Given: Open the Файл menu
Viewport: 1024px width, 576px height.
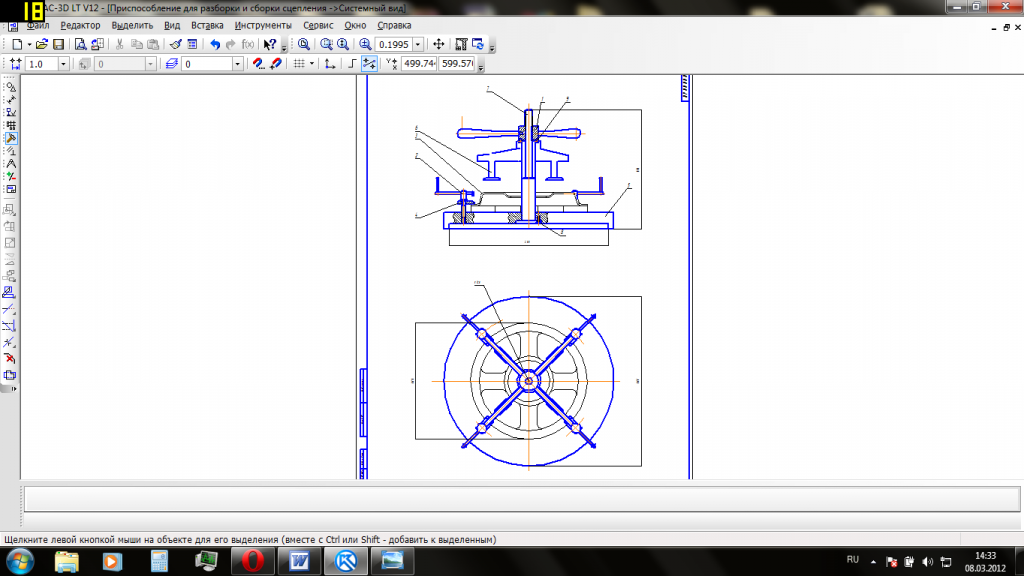Looking at the screenshot, I should [x=38, y=25].
